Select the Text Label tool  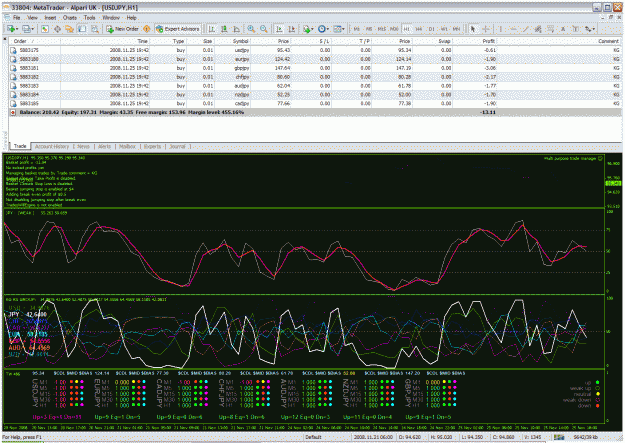point(576,29)
